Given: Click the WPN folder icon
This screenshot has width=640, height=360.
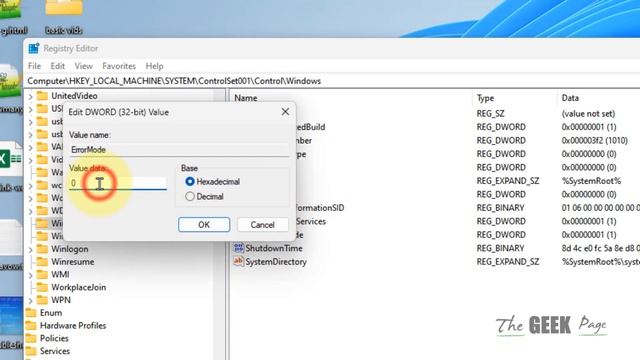Looking at the screenshot, I should 42,300.
